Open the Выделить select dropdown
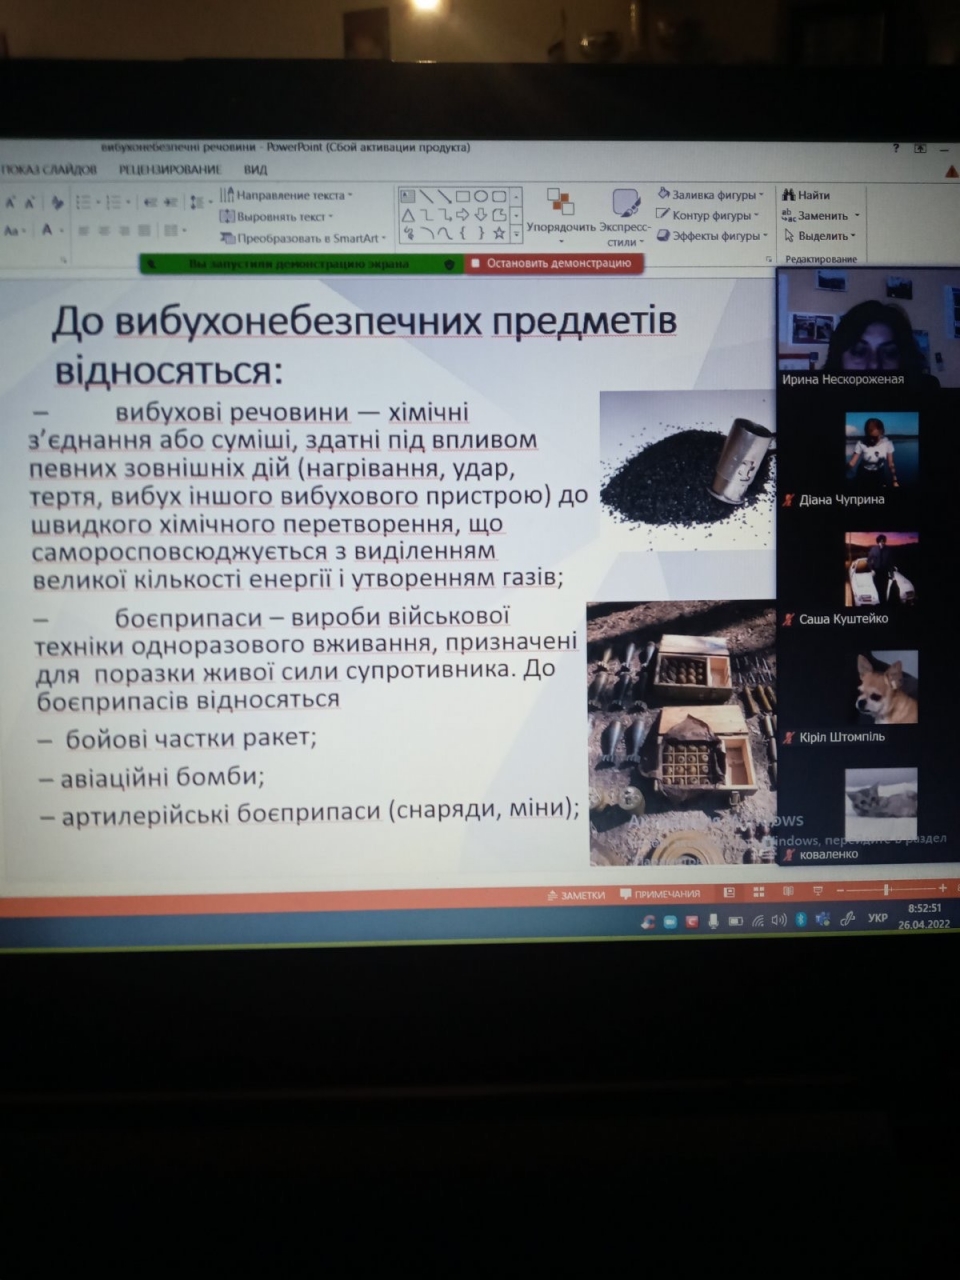This screenshot has height=1280, width=960. click(x=819, y=236)
